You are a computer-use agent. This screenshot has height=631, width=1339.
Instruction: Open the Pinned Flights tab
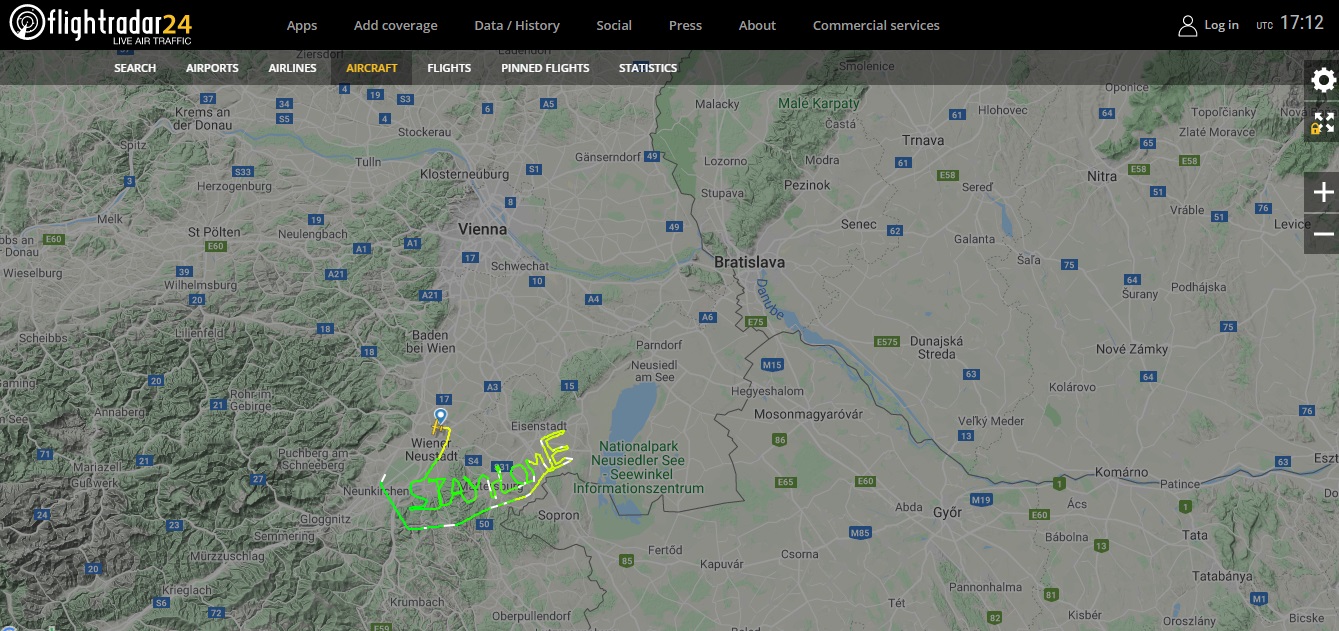coord(545,68)
